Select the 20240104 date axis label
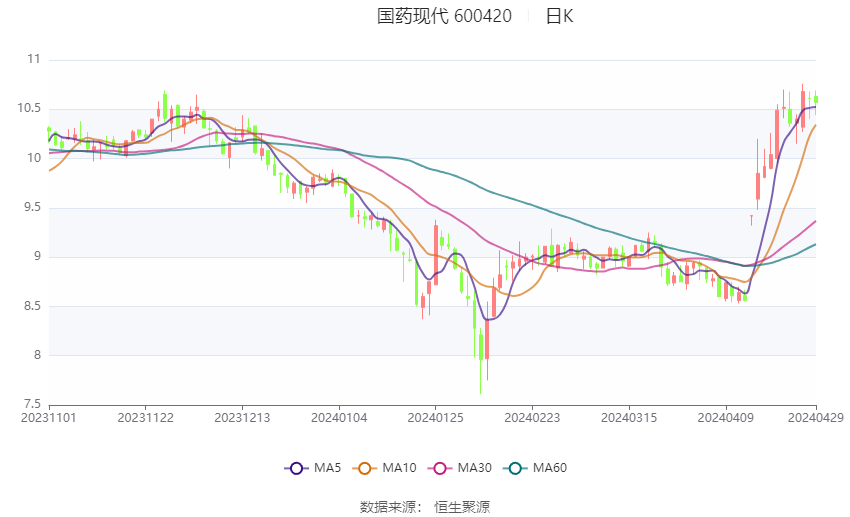 pos(339,418)
